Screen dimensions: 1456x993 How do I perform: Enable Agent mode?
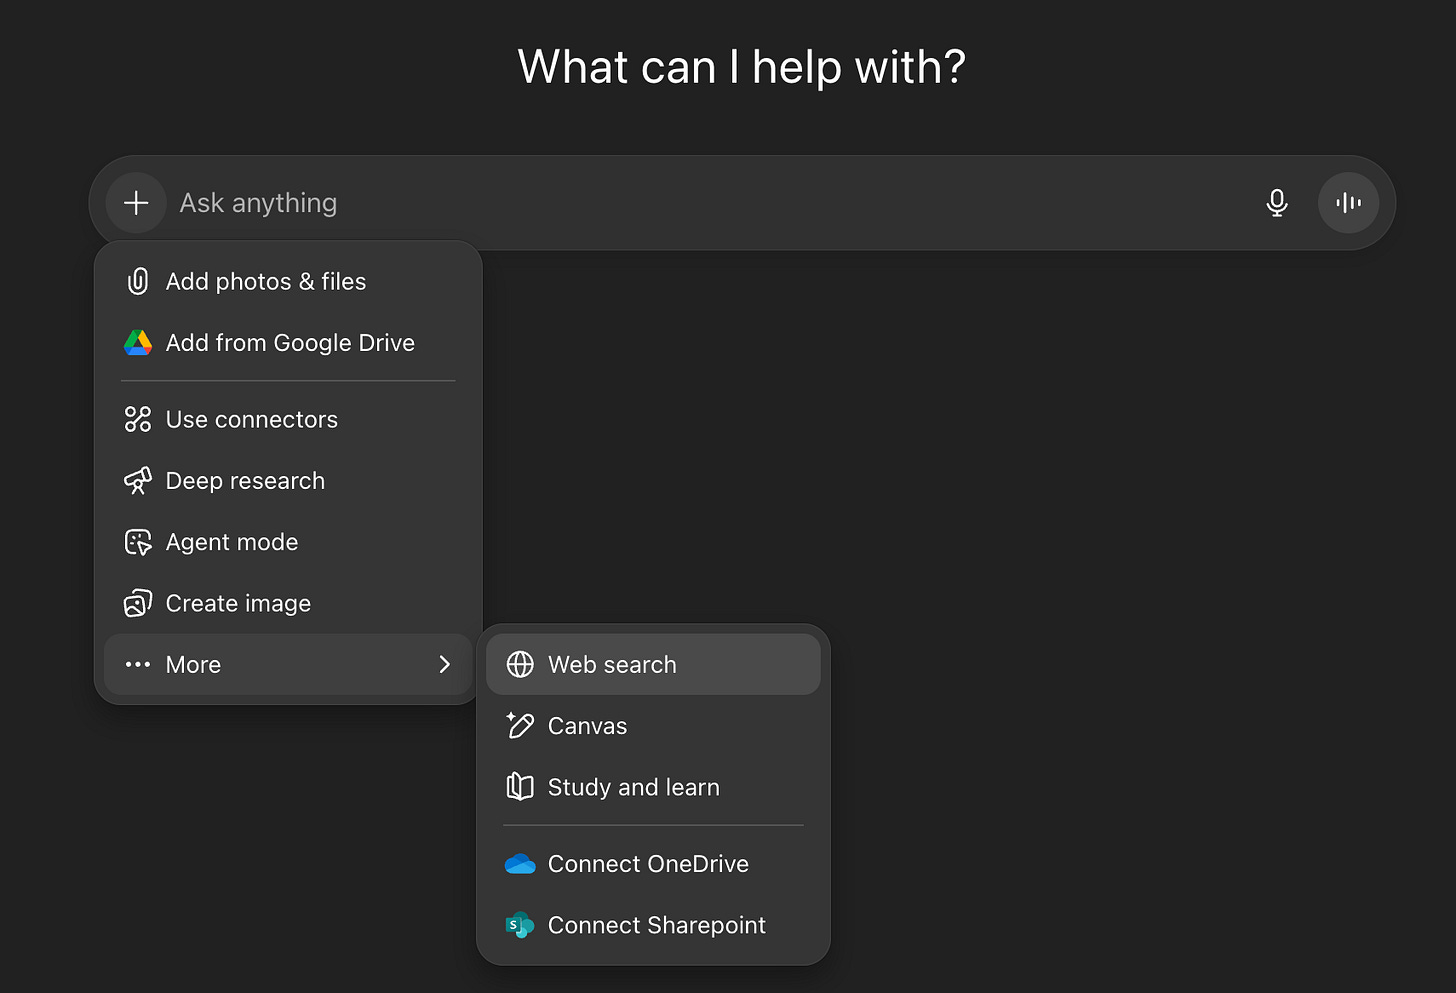[288, 542]
